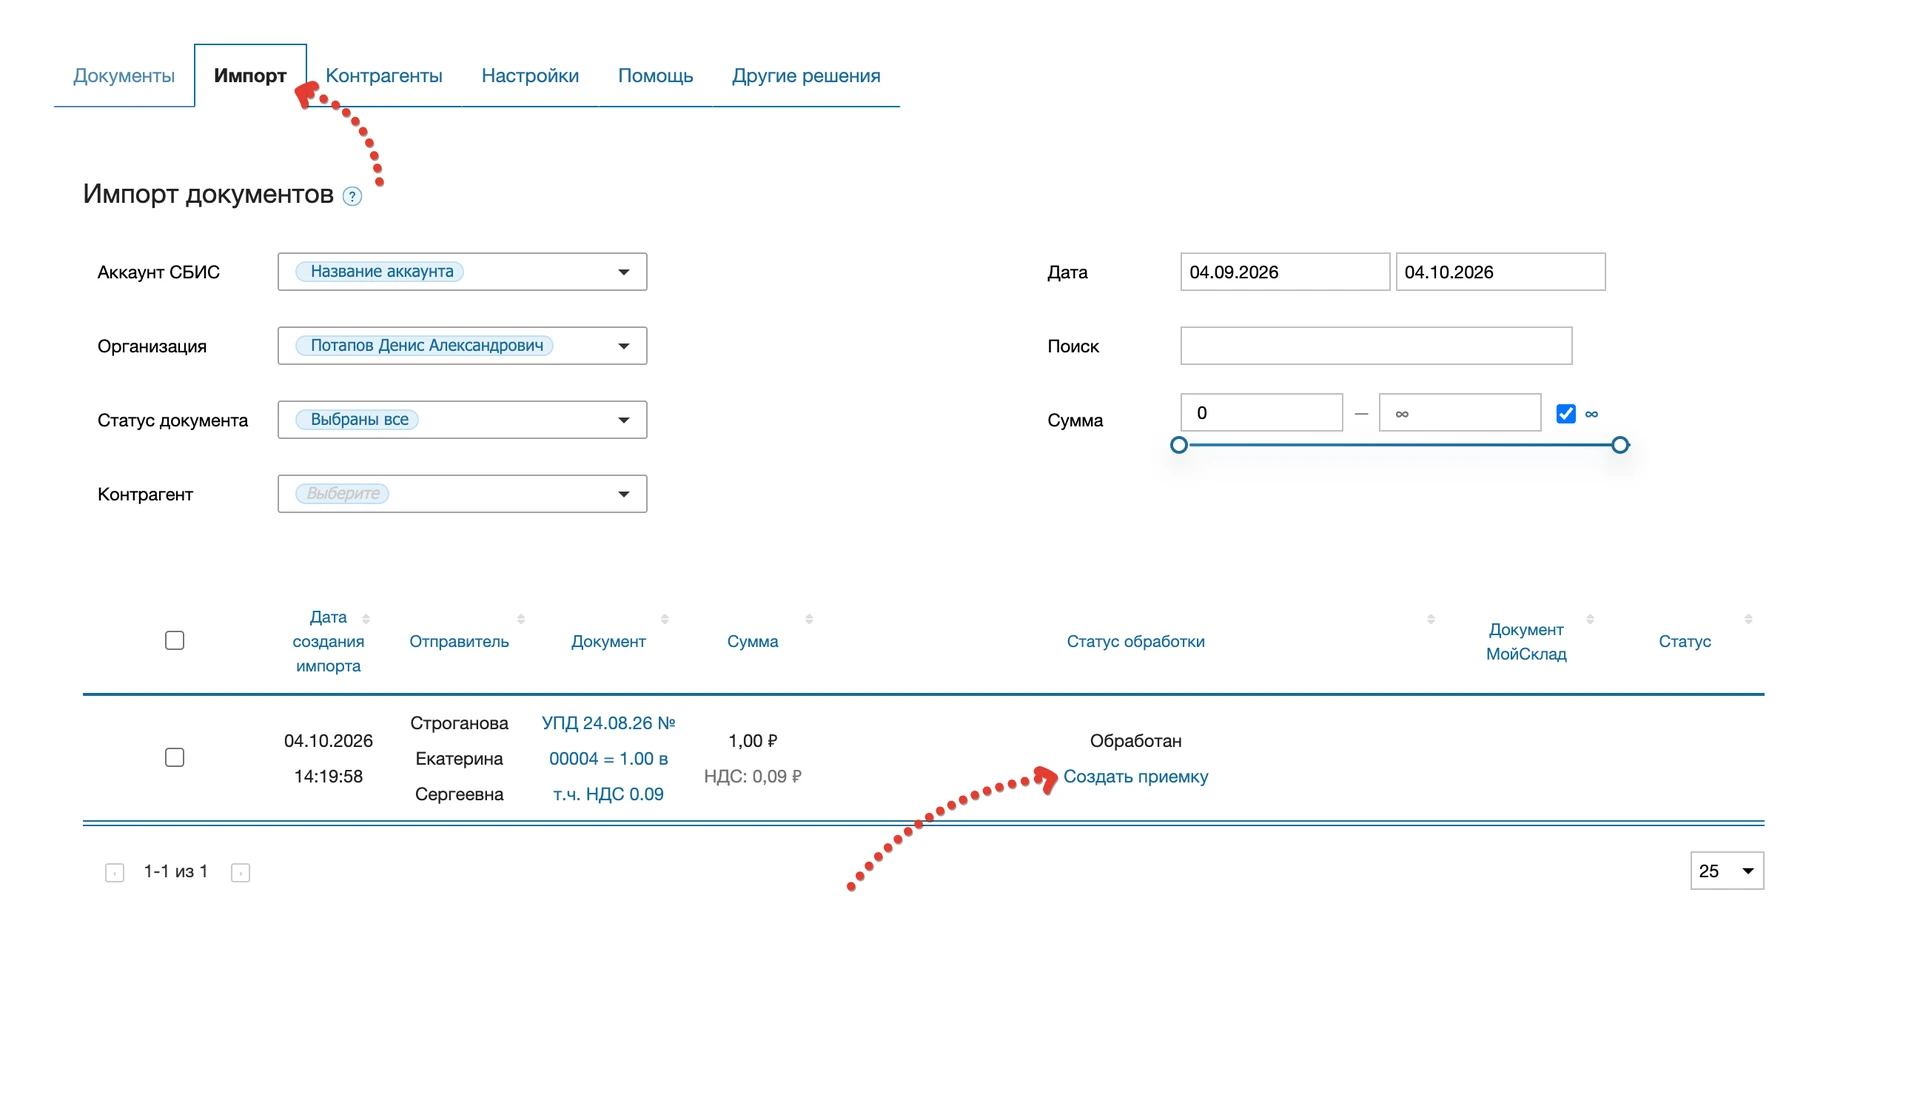Screen dimensions: 1920x1106
Task: Sort by Документ column arrows
Action: [665, 619]
